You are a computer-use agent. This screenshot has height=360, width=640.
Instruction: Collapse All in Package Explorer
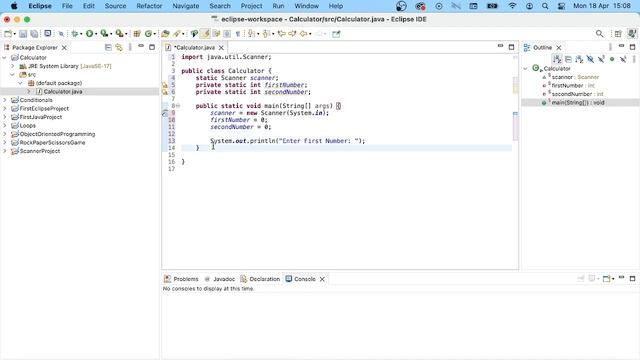[108, 47]
